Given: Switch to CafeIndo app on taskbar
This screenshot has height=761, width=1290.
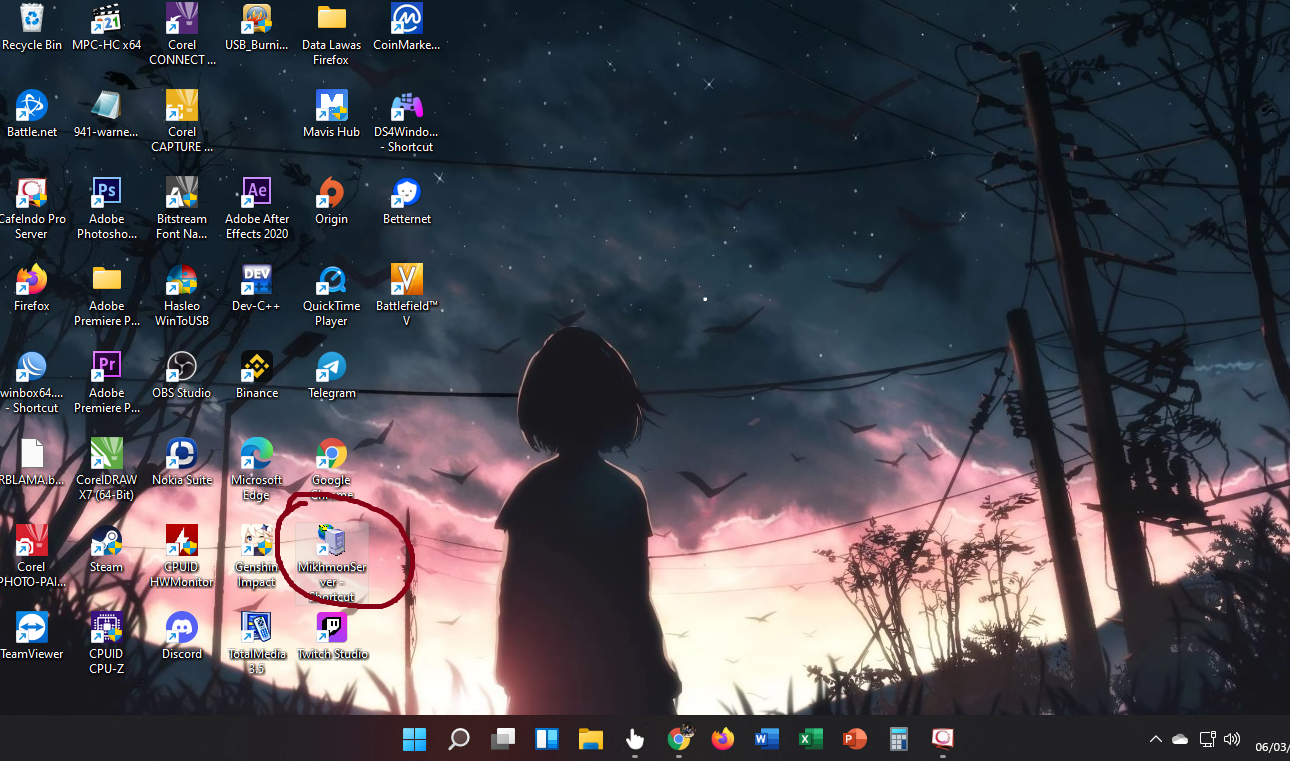Looking at the screenshot, I should click(942, 739).
